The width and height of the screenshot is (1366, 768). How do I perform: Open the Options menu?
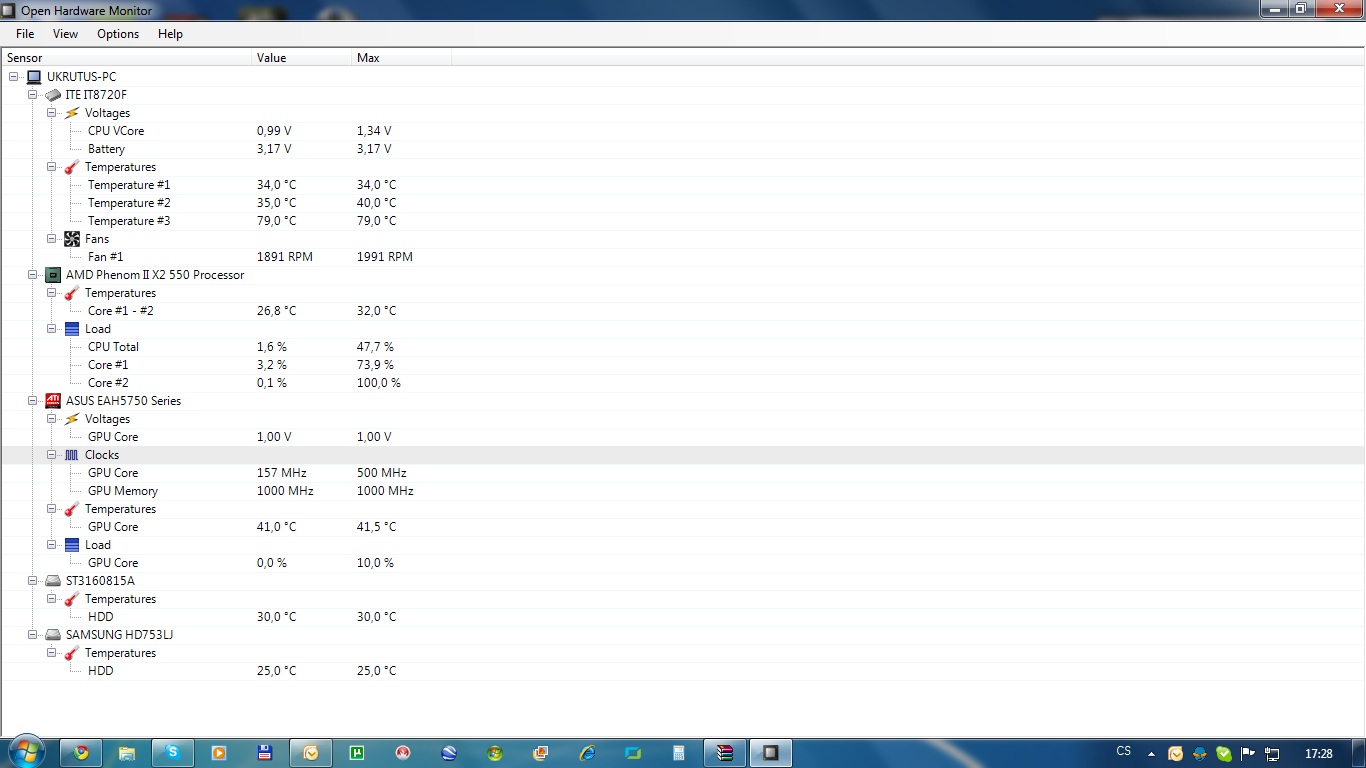pos(118,34)
